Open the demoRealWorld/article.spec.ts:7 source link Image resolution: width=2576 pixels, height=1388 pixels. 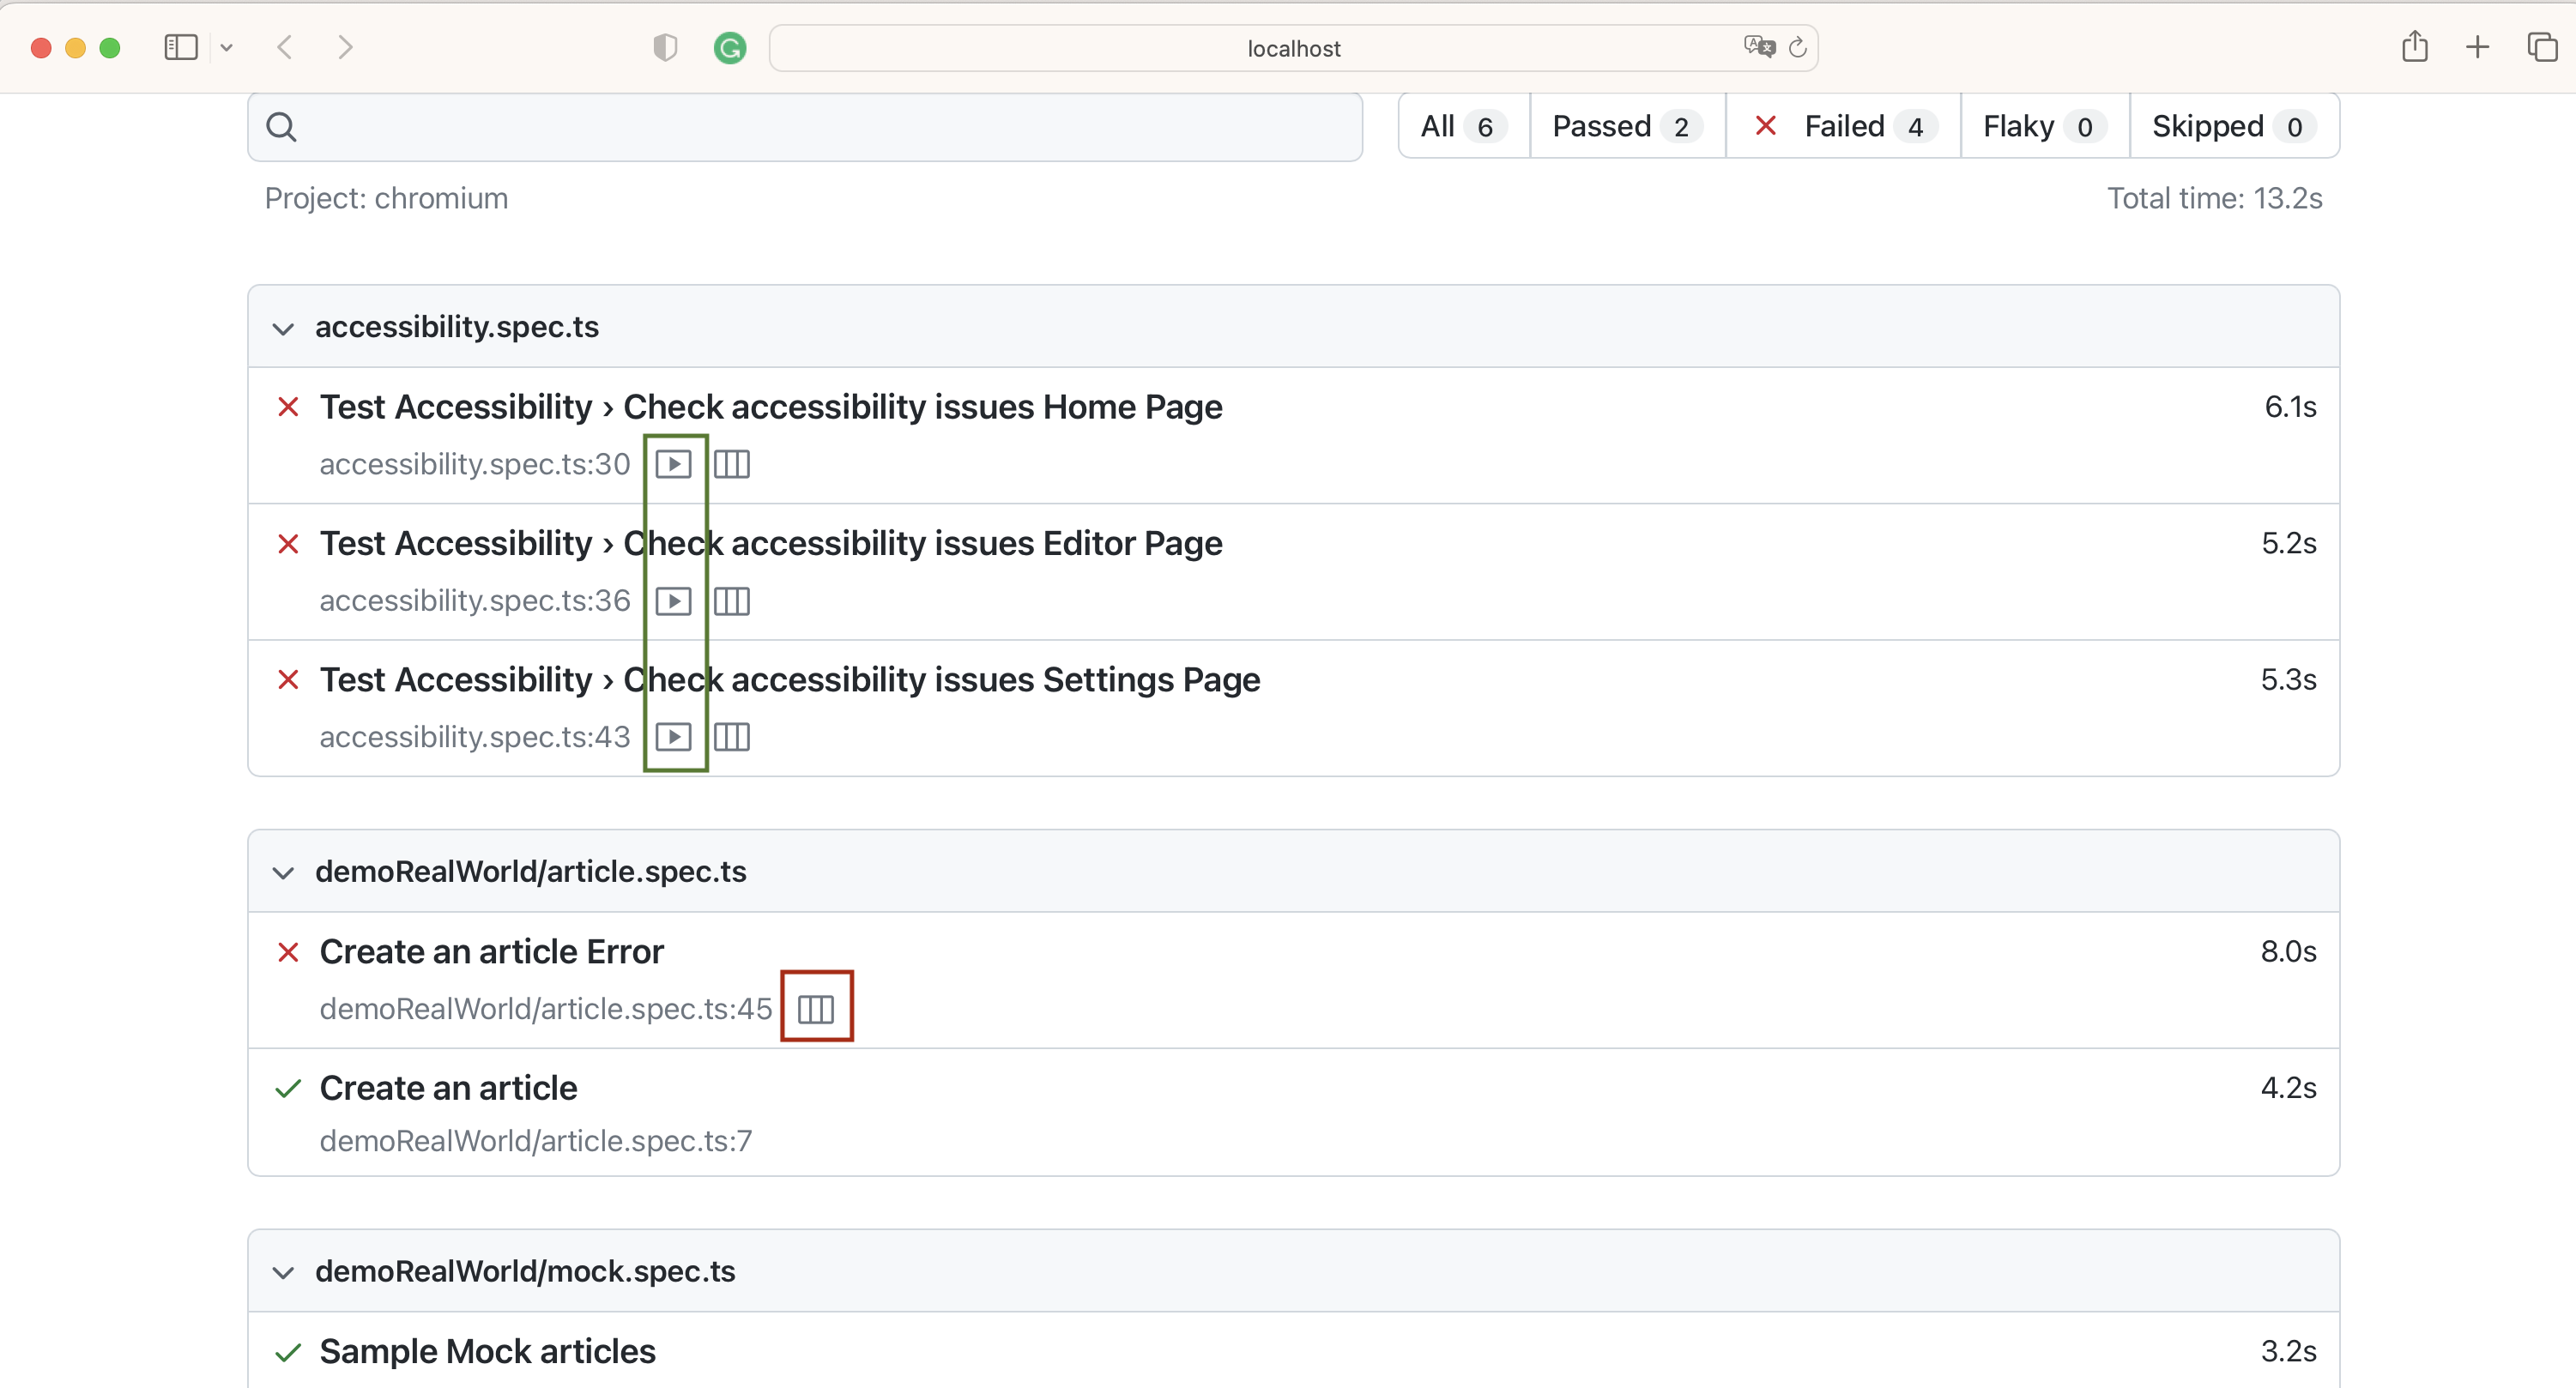point(535,1141)
